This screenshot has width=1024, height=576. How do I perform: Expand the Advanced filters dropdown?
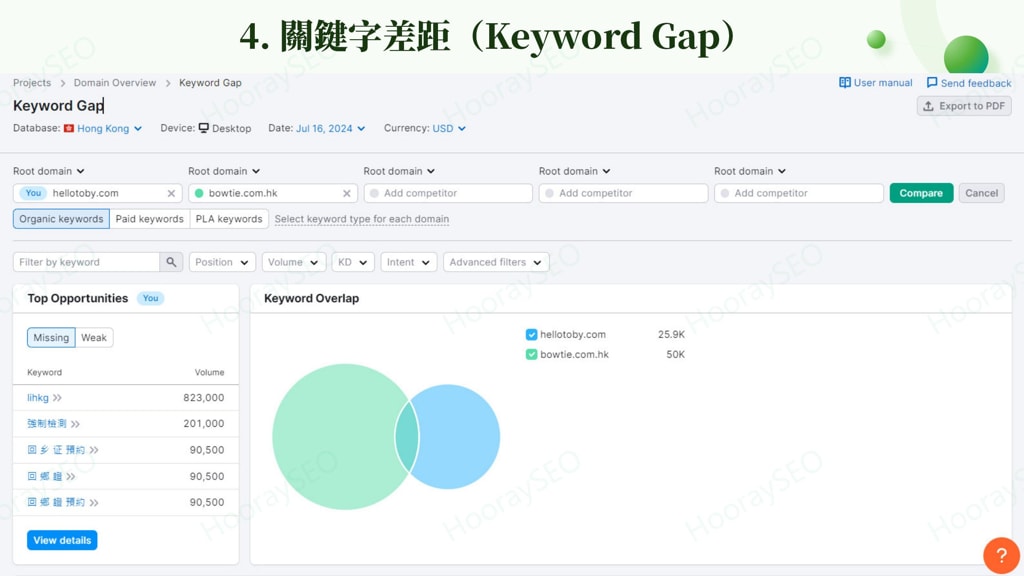pos(495,262)
